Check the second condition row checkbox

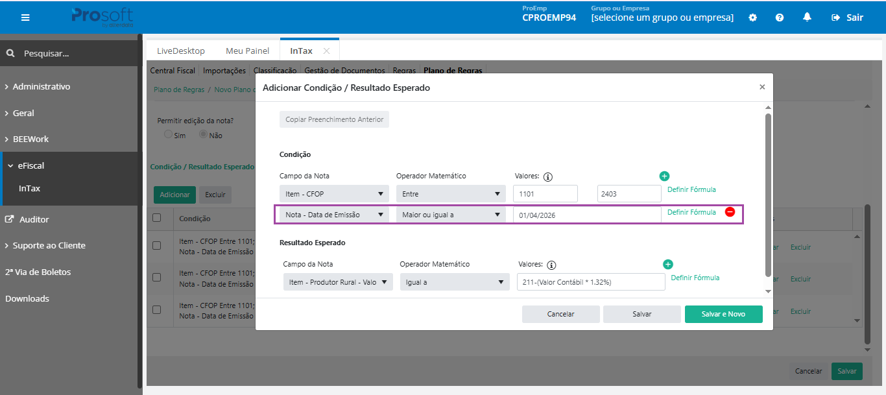157,277
